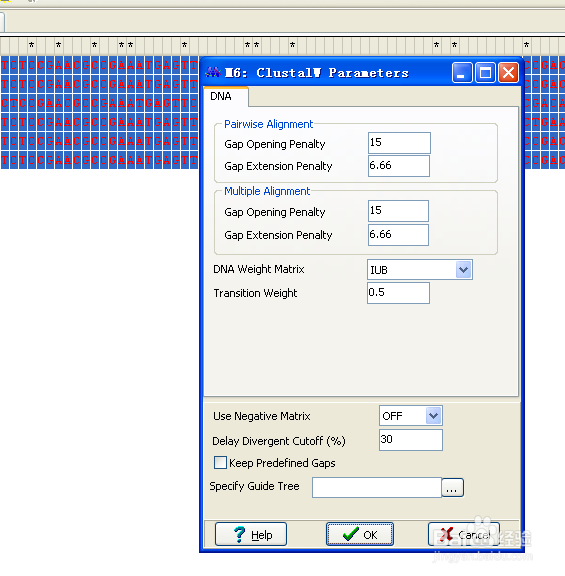Close the ClustalW Parameters dialog

click(x=508, y=73)
